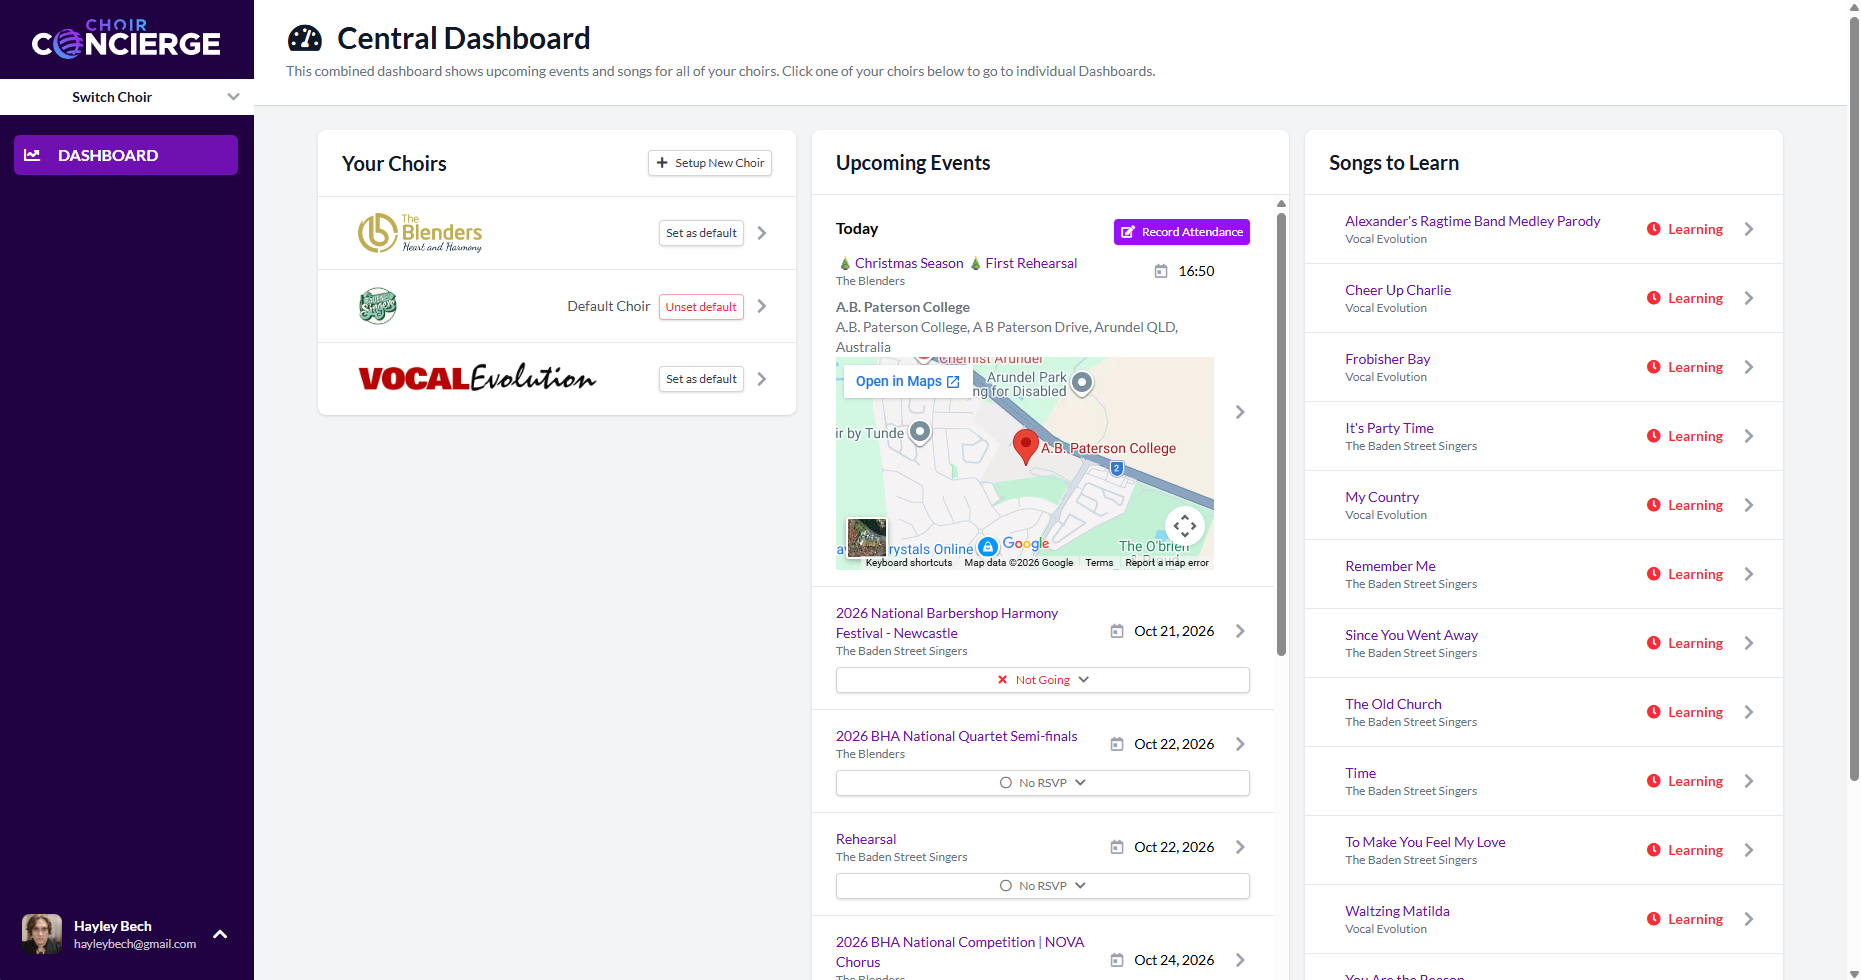Open The Blenders choir logo
The width and height of the screenshot is (1861, 980).
point(420,233)
